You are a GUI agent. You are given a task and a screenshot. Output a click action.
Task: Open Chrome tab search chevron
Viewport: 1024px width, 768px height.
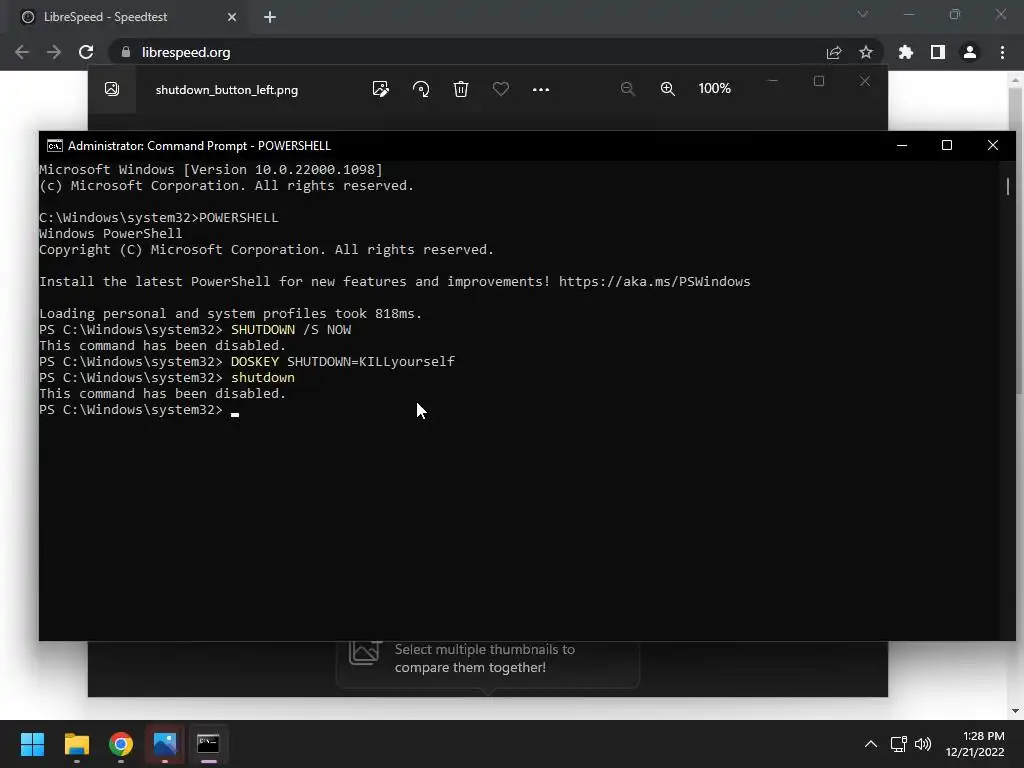click(x=863, y=14)
